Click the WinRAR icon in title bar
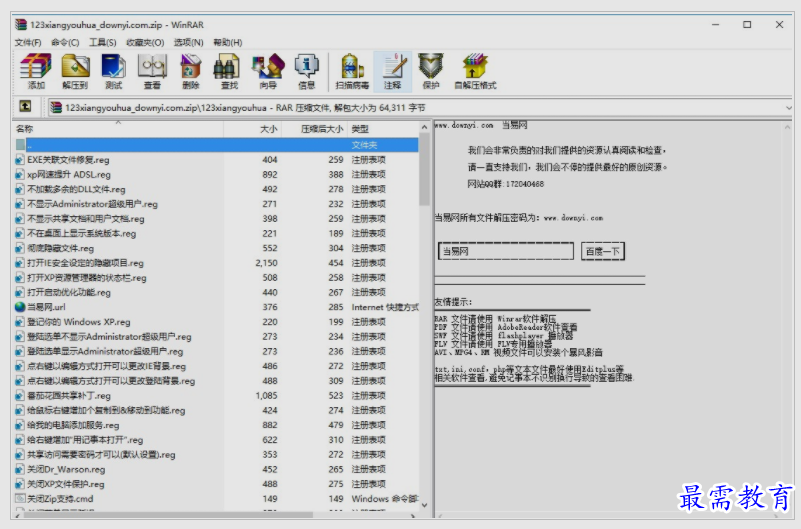The width and height of the screenshot is (801, 529). tap(20, 25)
